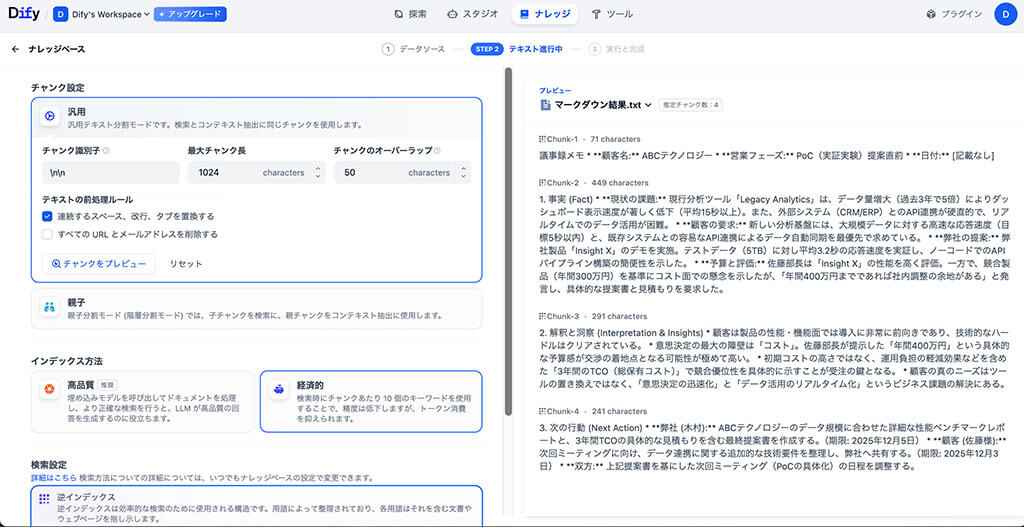Screen dimensions: 1024x528
Task: Select the ナレッジ tab
Action: coord(545,14)
